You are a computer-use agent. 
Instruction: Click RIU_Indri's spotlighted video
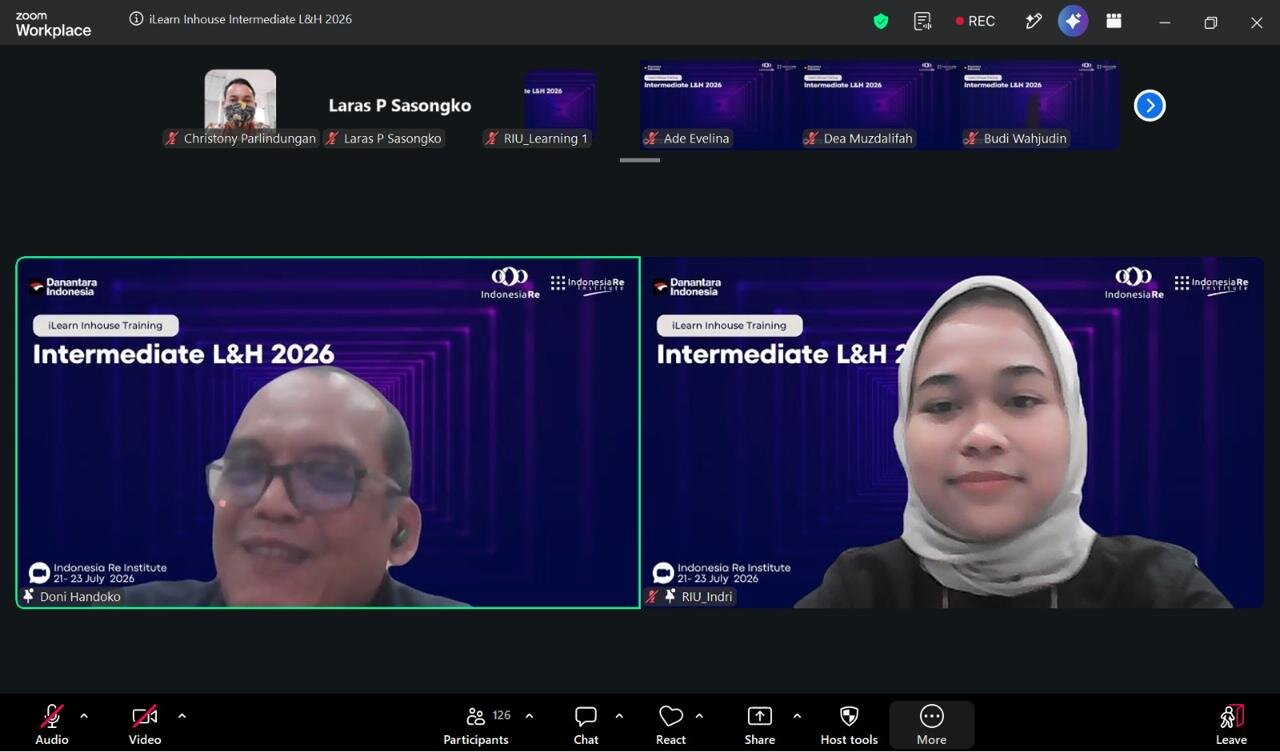[x=952, y=432]
